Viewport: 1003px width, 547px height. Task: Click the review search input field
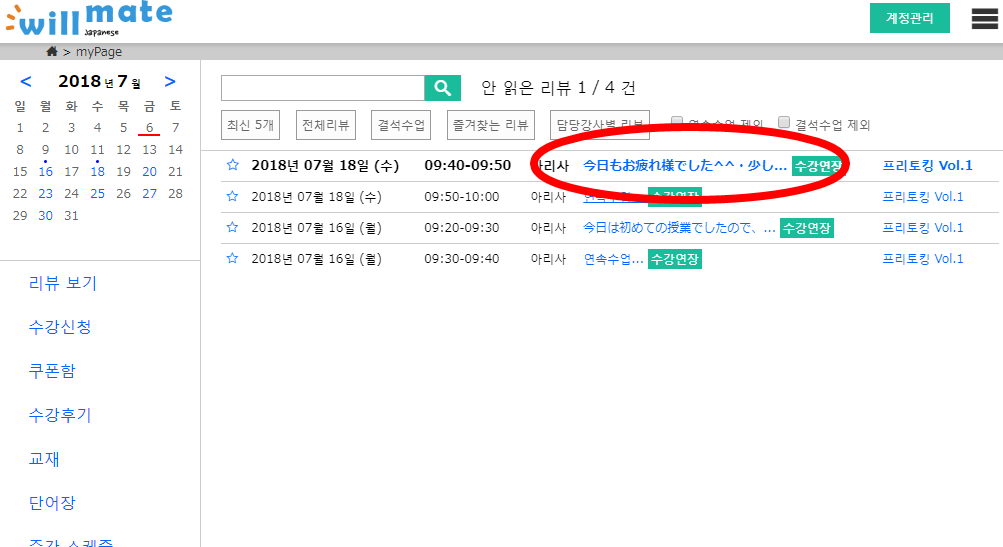tap(323, 88)
